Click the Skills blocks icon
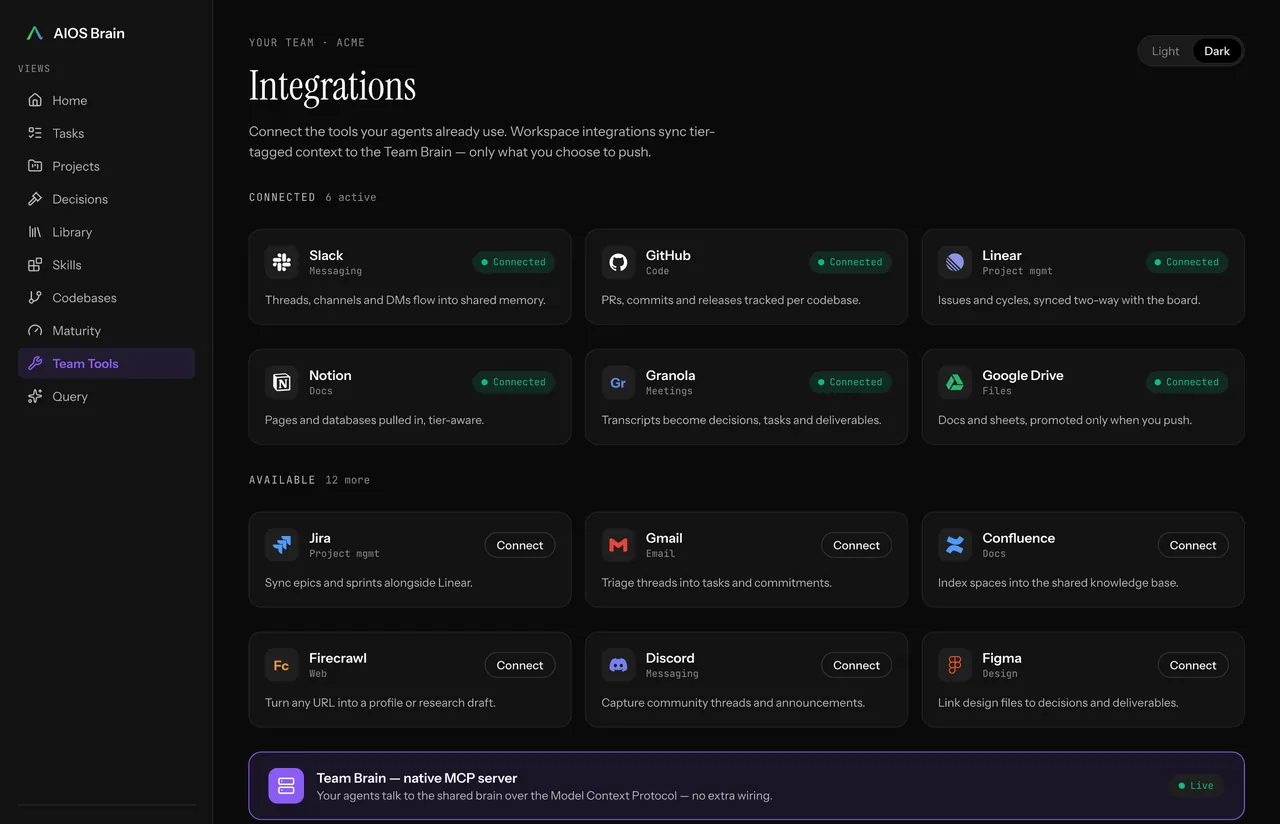 [x=35, y=265]
